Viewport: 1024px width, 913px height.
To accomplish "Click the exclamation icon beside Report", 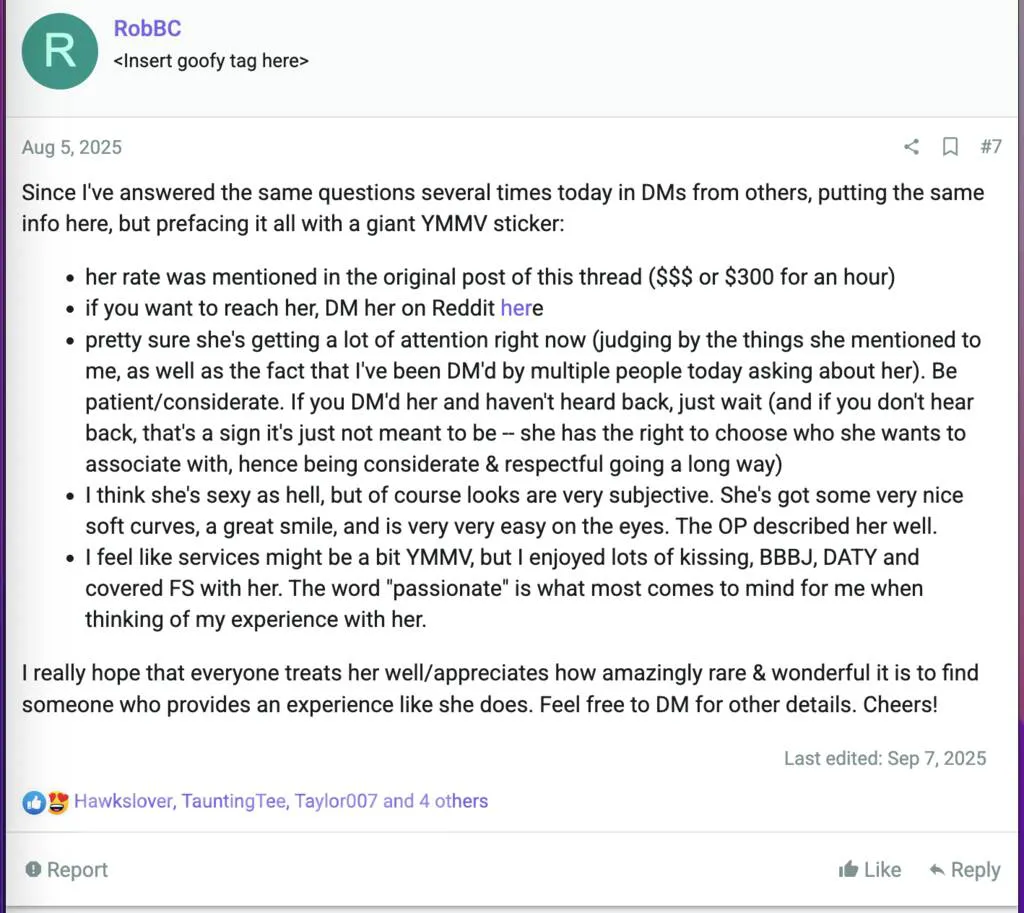I will pos(33,870).
